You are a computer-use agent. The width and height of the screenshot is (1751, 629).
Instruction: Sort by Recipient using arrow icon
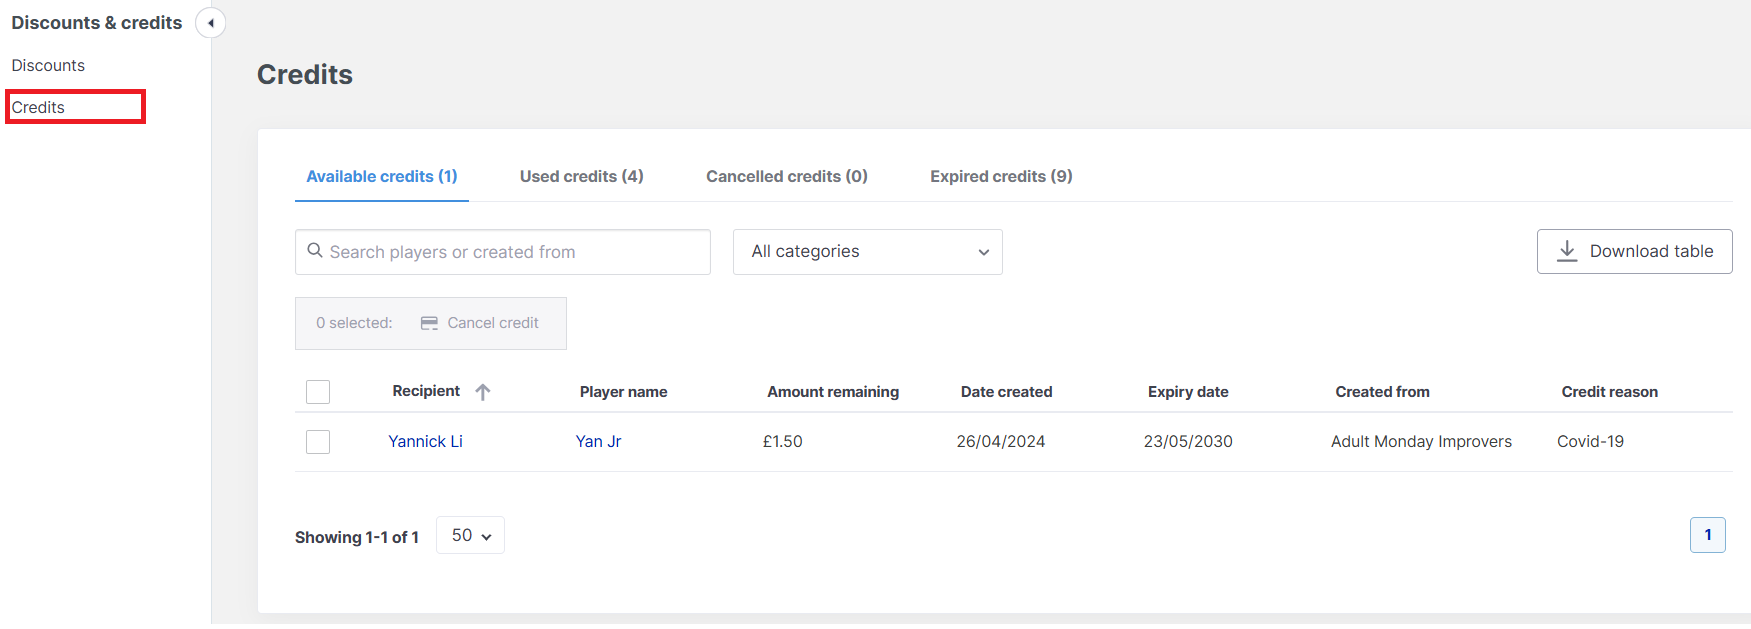pyautogui.click(x=483, y=392)
